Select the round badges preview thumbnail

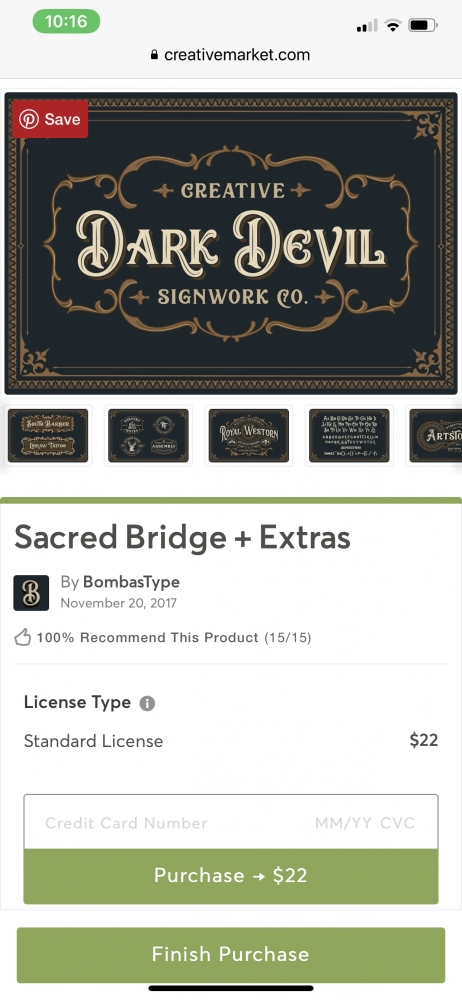click(x=148, y=436)
